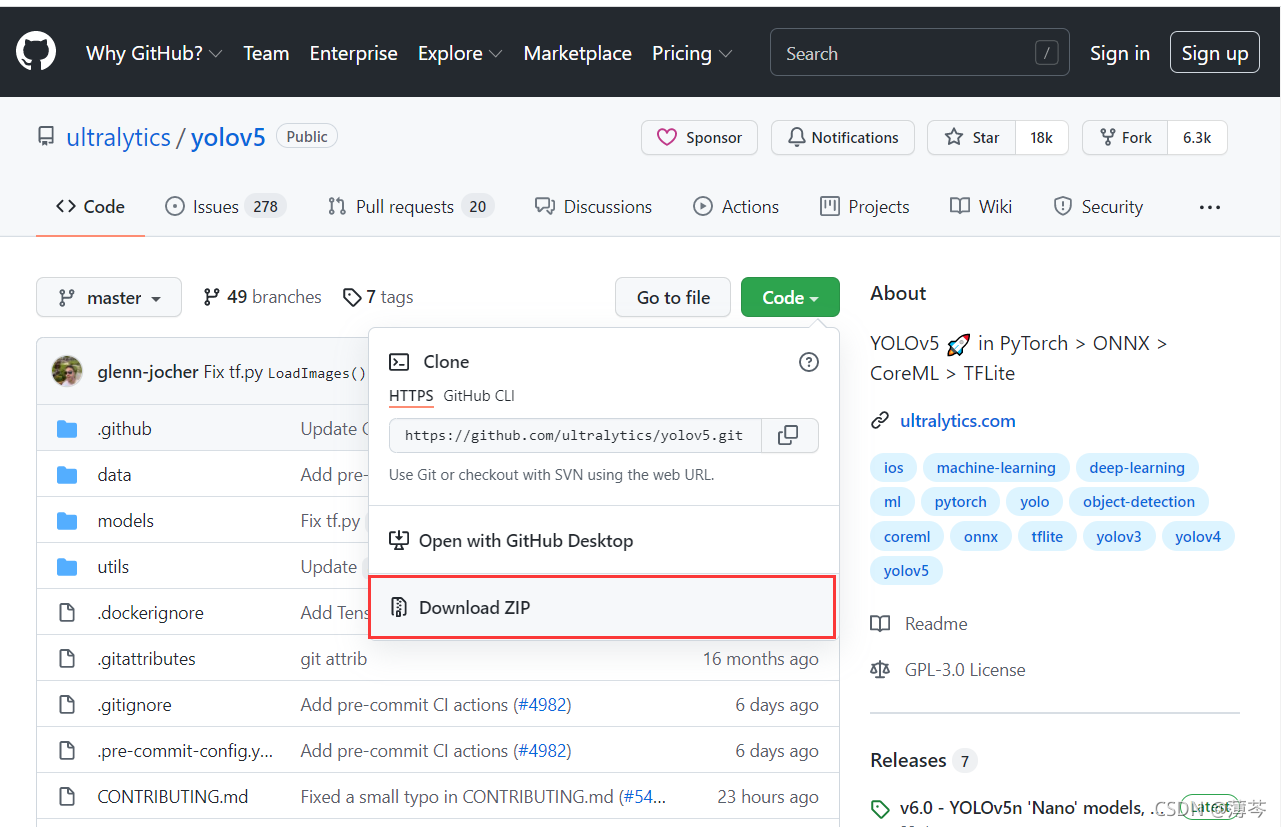Fork the repository with Fork button
Image resolution: width=1281 pixels, height=827 pixels.
coord(1125,138)
